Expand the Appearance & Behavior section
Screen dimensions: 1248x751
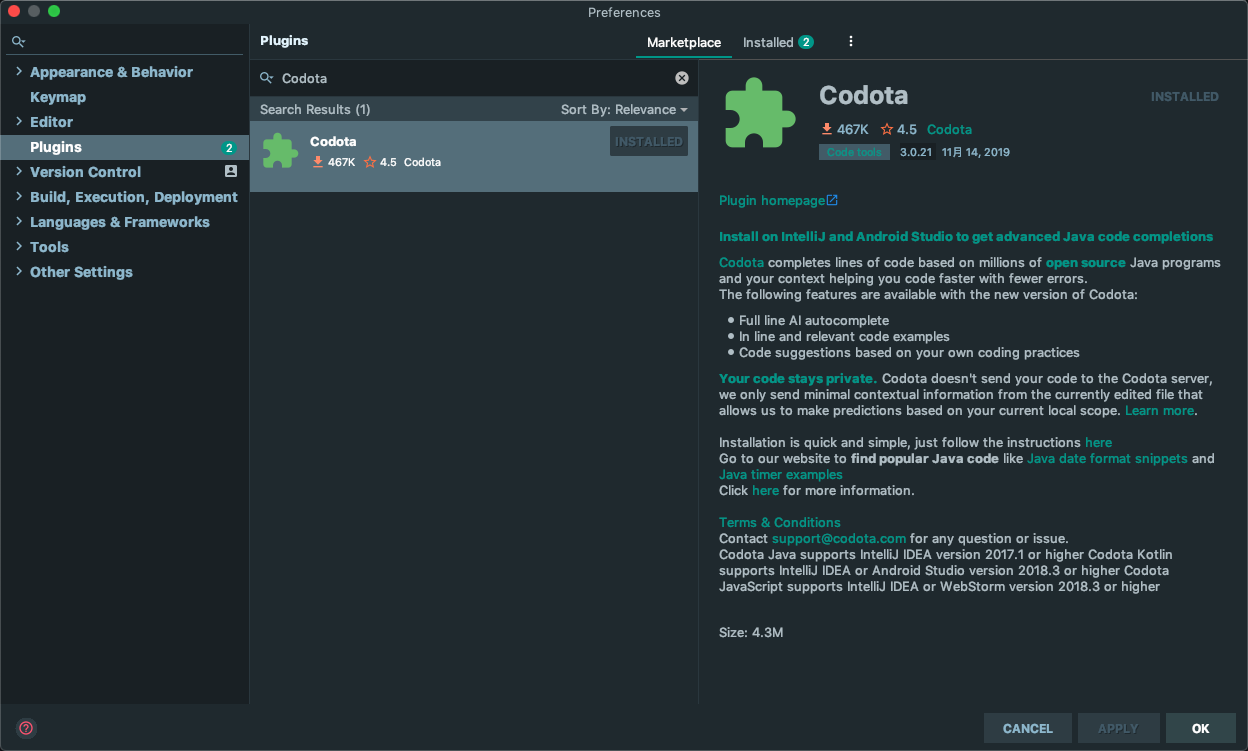(19, 72)
